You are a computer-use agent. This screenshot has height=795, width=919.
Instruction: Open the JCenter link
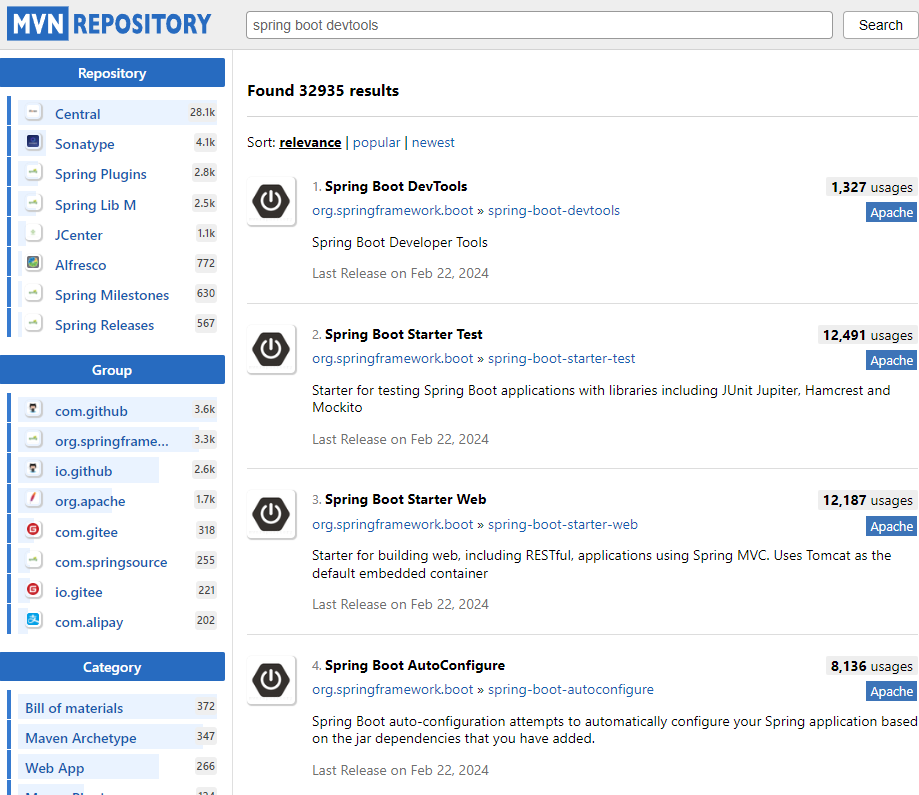[79, 235]
